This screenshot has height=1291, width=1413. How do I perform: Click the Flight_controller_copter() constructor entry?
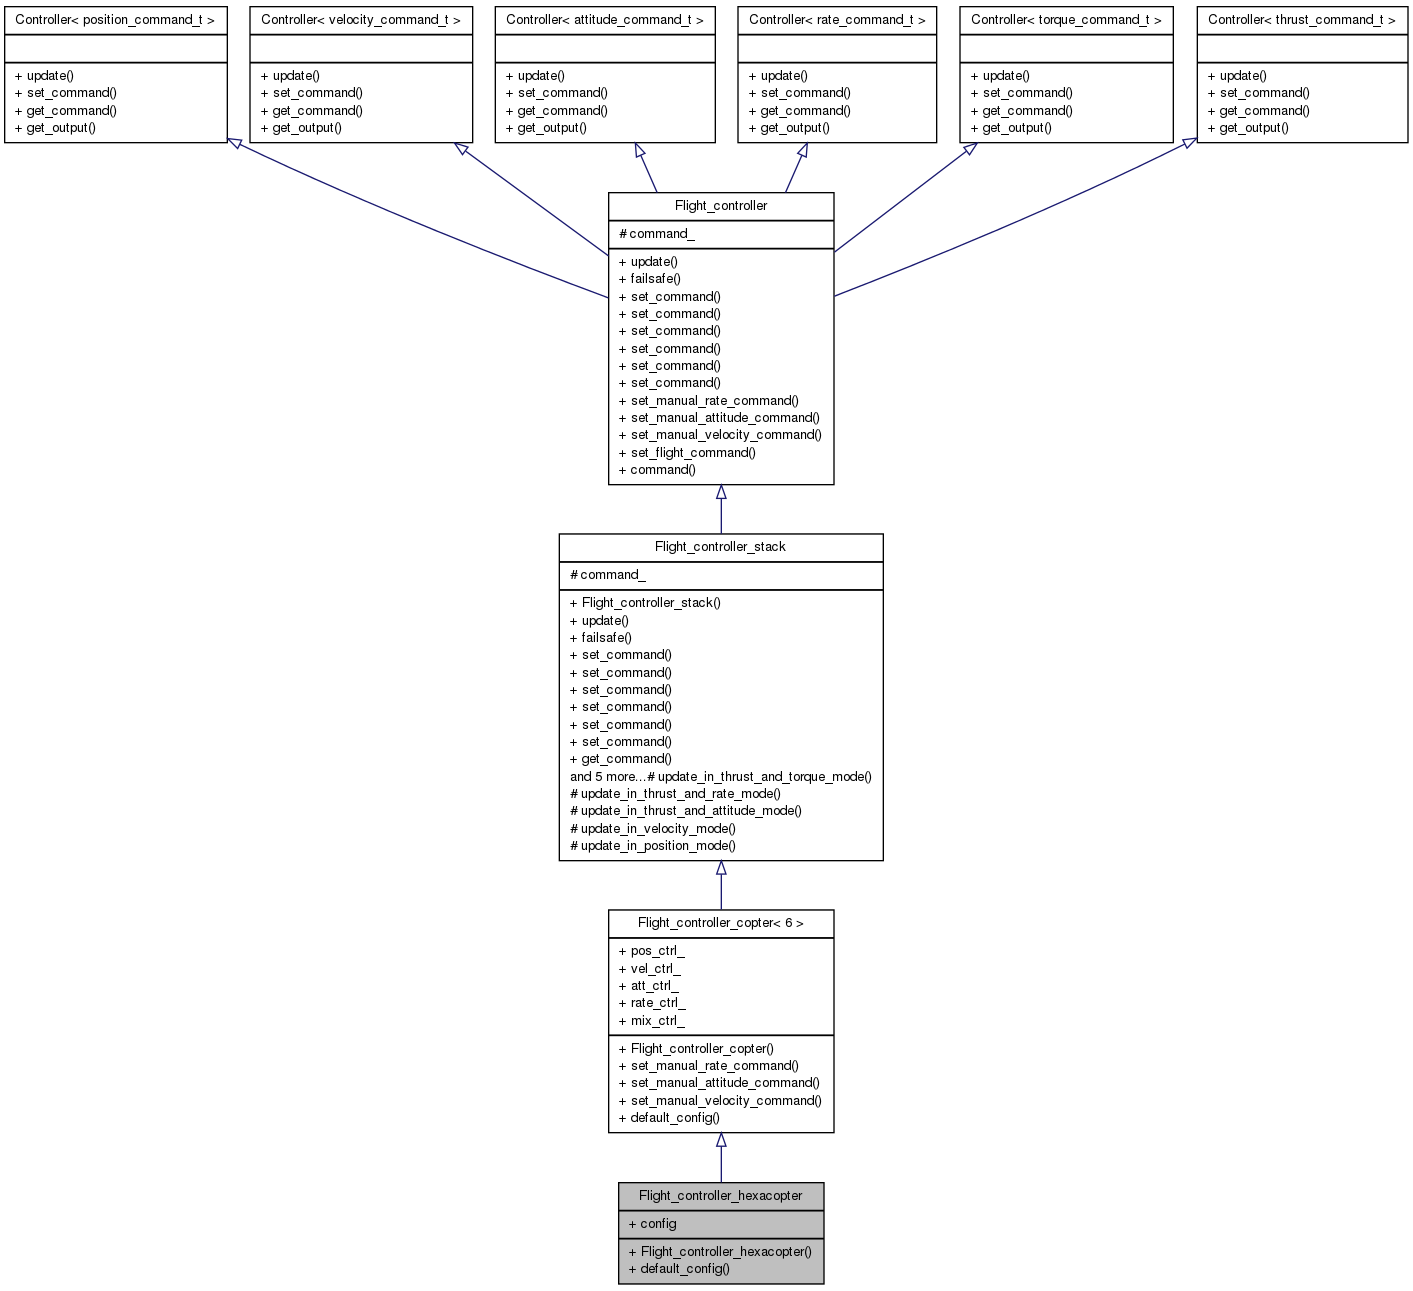point(696,1049)
